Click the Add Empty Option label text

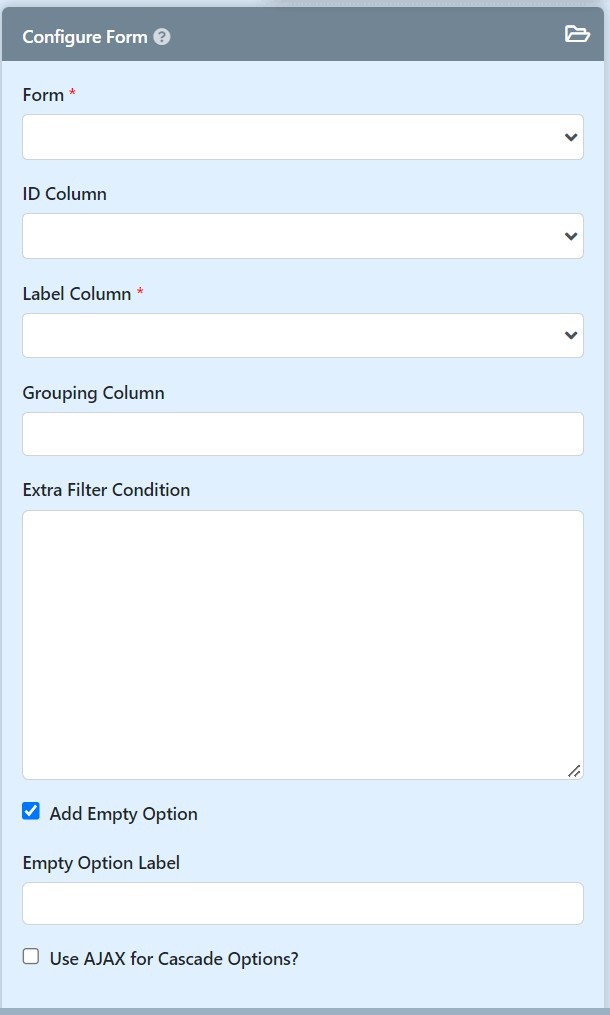click(x=124, y=814)
